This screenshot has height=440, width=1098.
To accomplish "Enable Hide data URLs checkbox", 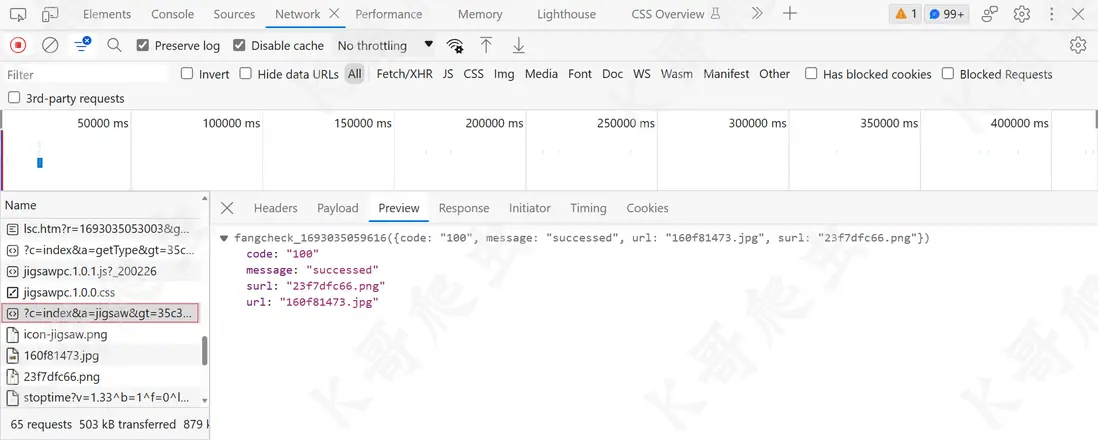I will pos(245,74).
